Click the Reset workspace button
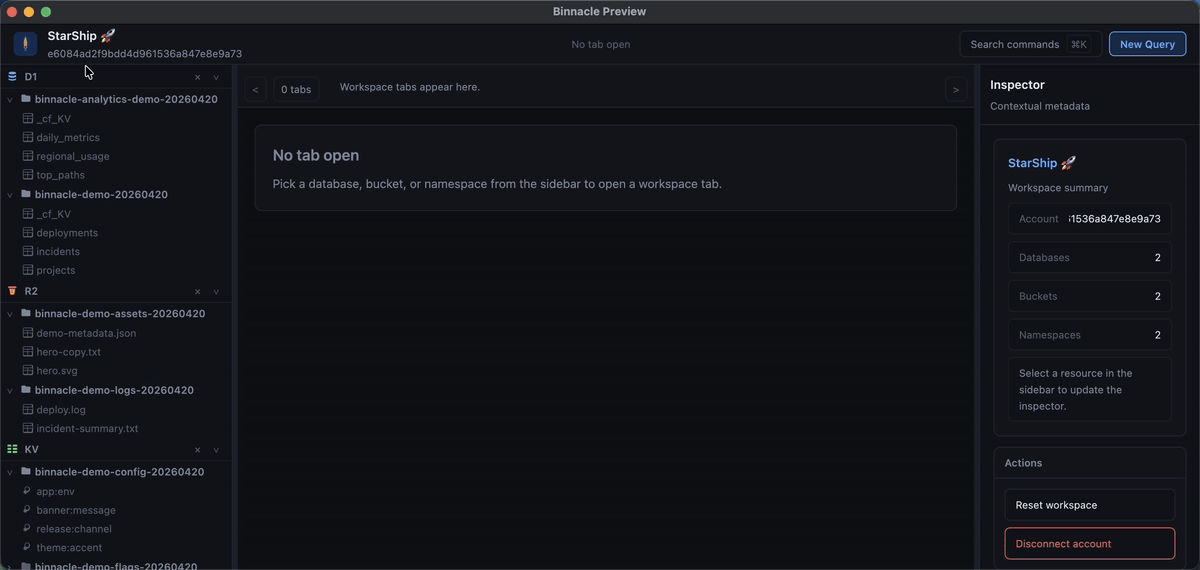1200x570 pixels. pos(1089,505)
